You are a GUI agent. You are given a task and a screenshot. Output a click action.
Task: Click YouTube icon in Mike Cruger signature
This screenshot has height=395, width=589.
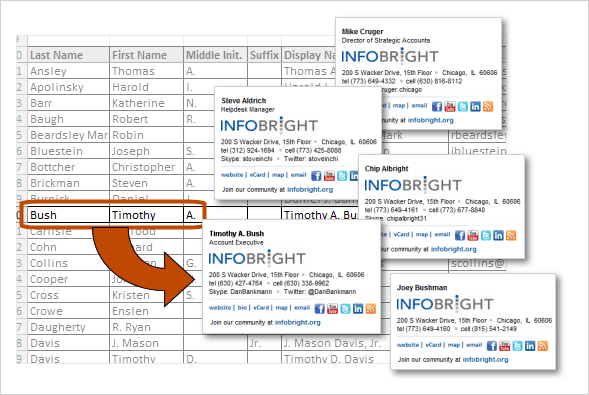450,107
